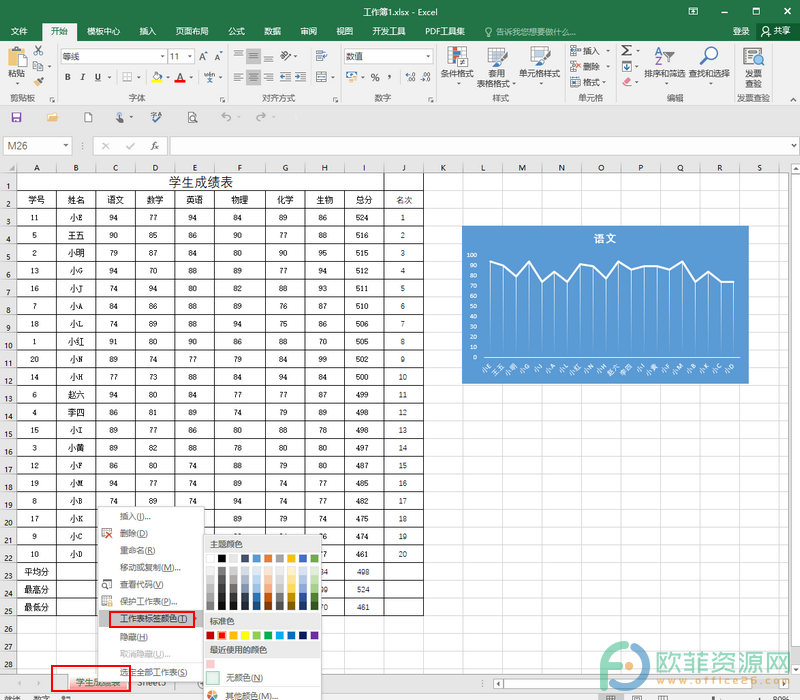Click the Increase Decimal icon
800x700 pixels.
coord(410,77)
